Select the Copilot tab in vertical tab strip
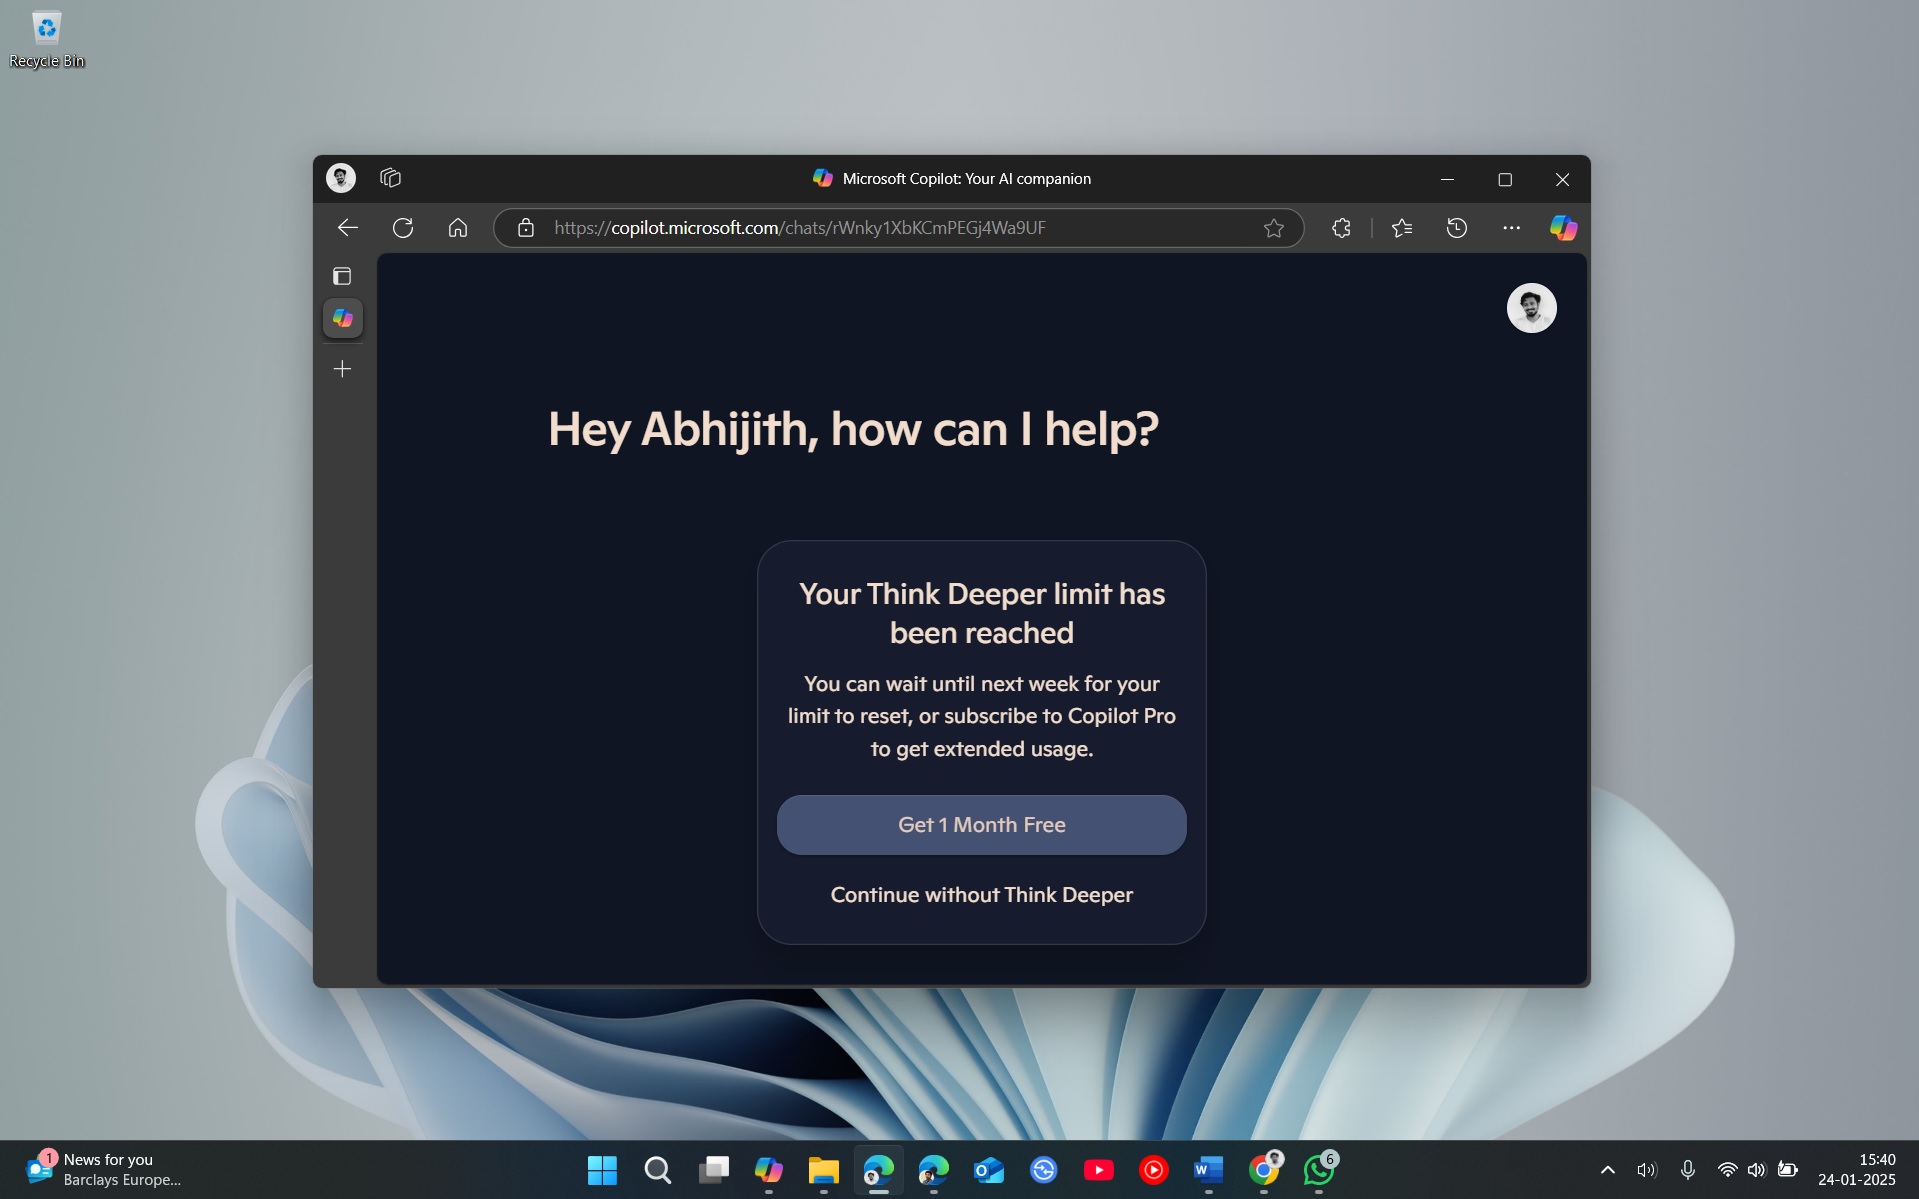The height and width of the screenshot is (1199, 1919). (343, 318)
